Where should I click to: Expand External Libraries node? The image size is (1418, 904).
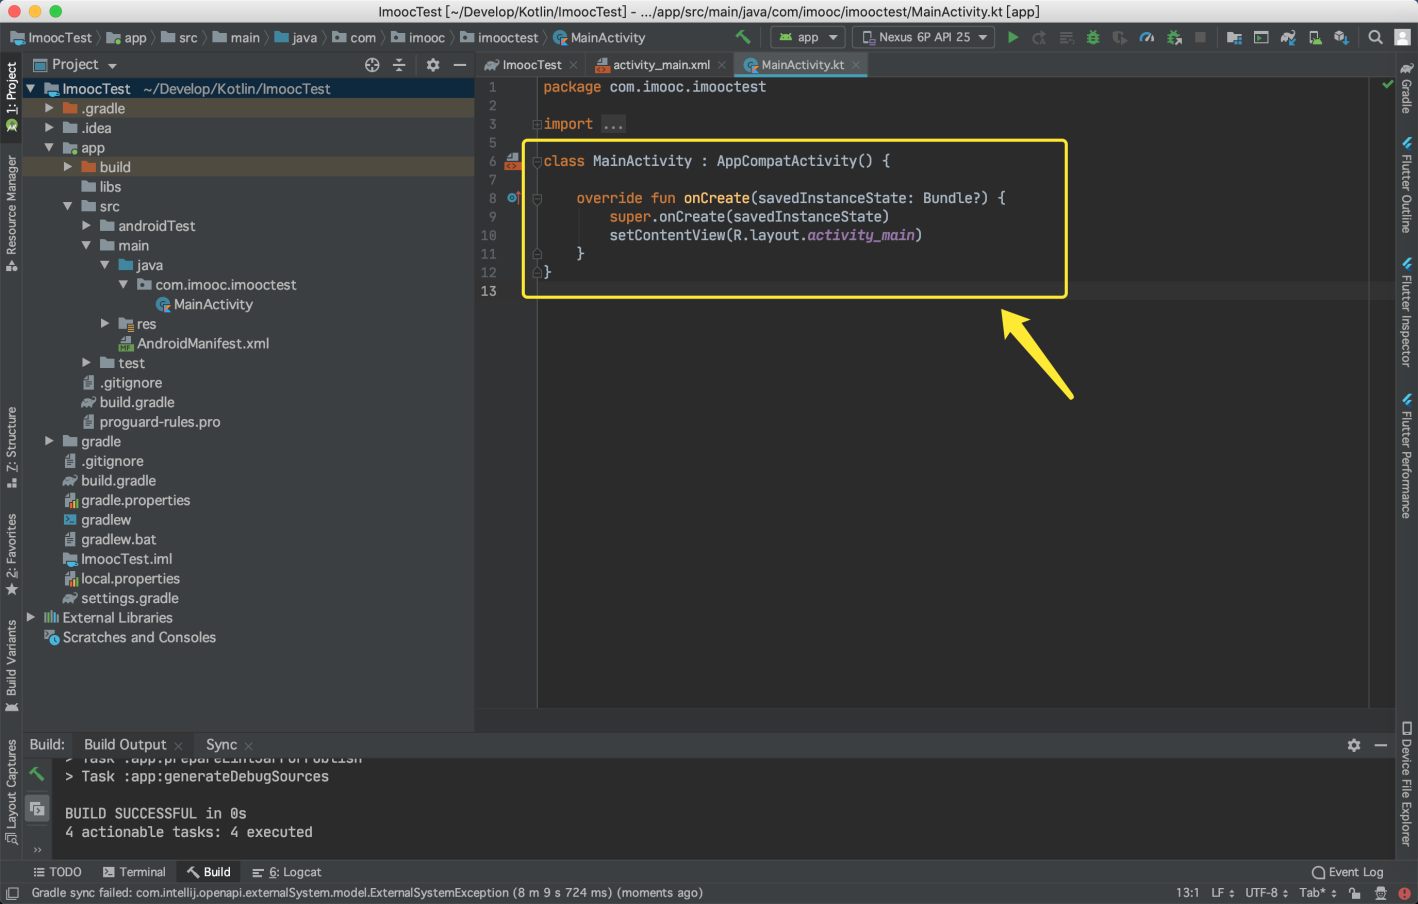pos(31,617)
